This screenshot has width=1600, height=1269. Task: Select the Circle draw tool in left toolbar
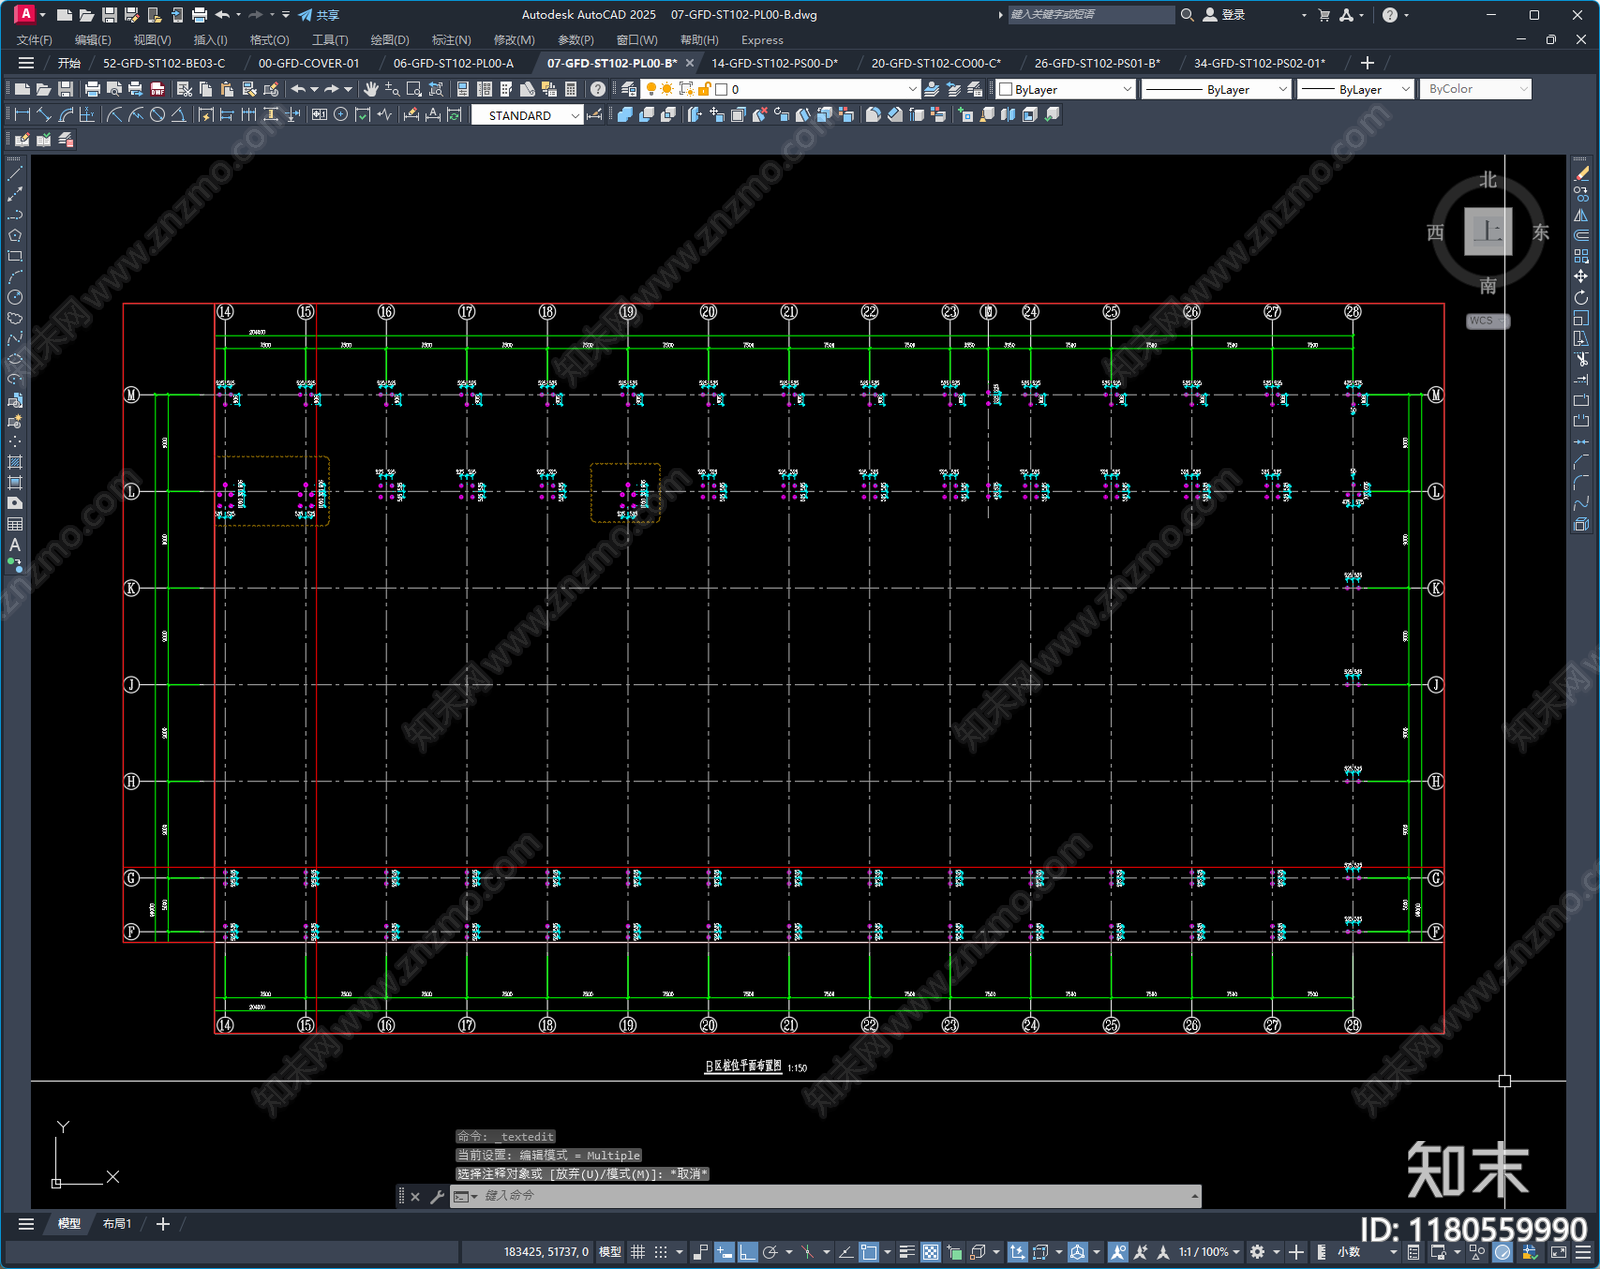pos(15,297)
